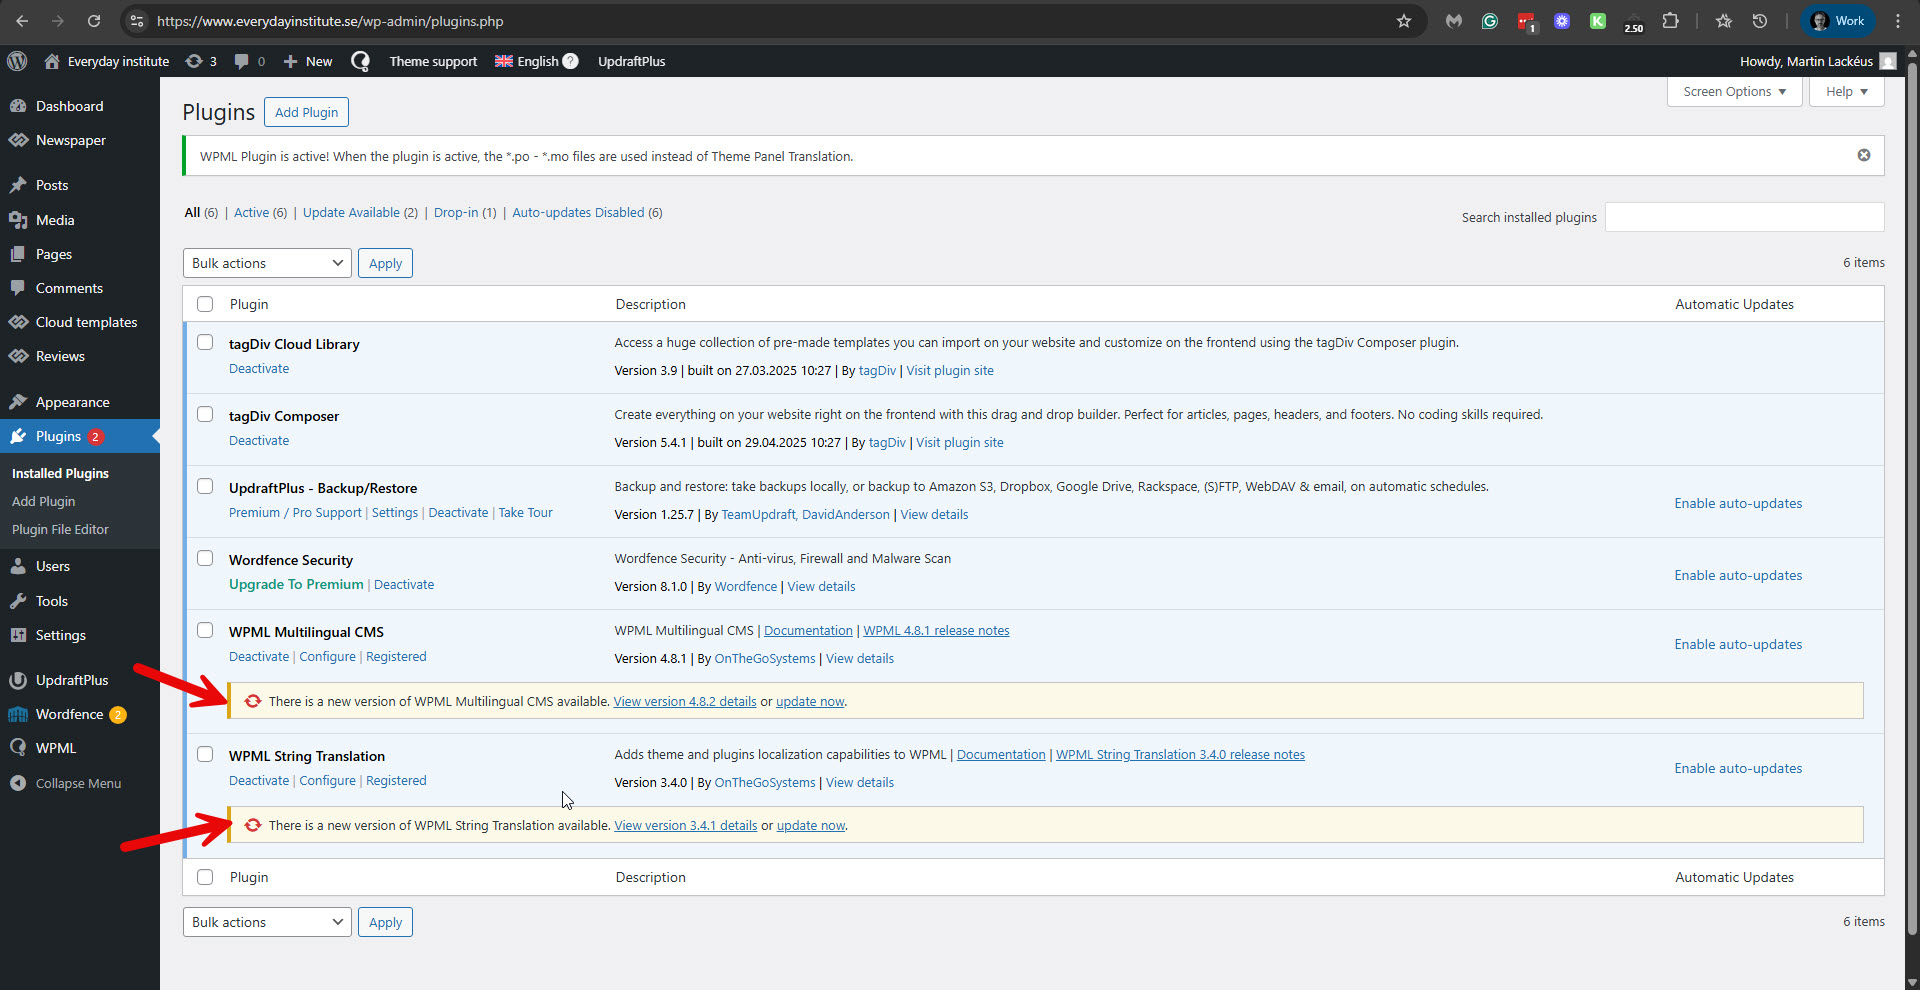Filter plugins by Update Available

[x=351, y=212]
